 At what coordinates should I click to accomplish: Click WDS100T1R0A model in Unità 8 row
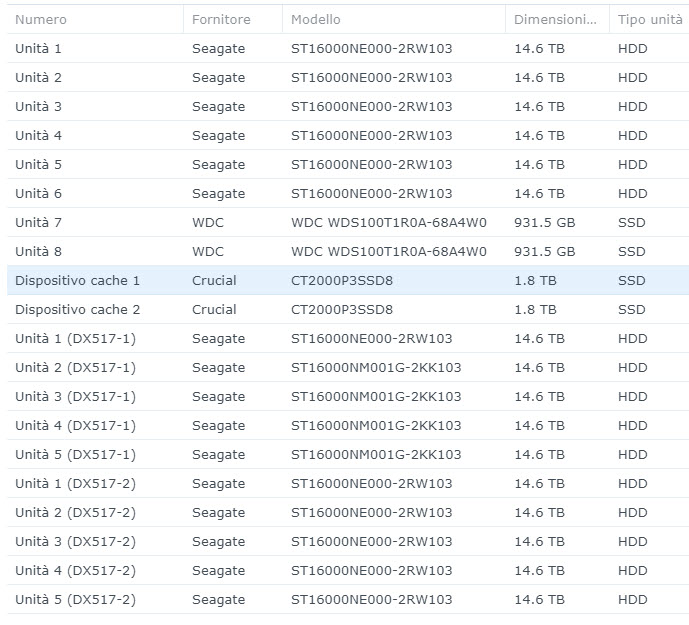tap(389, 251)
